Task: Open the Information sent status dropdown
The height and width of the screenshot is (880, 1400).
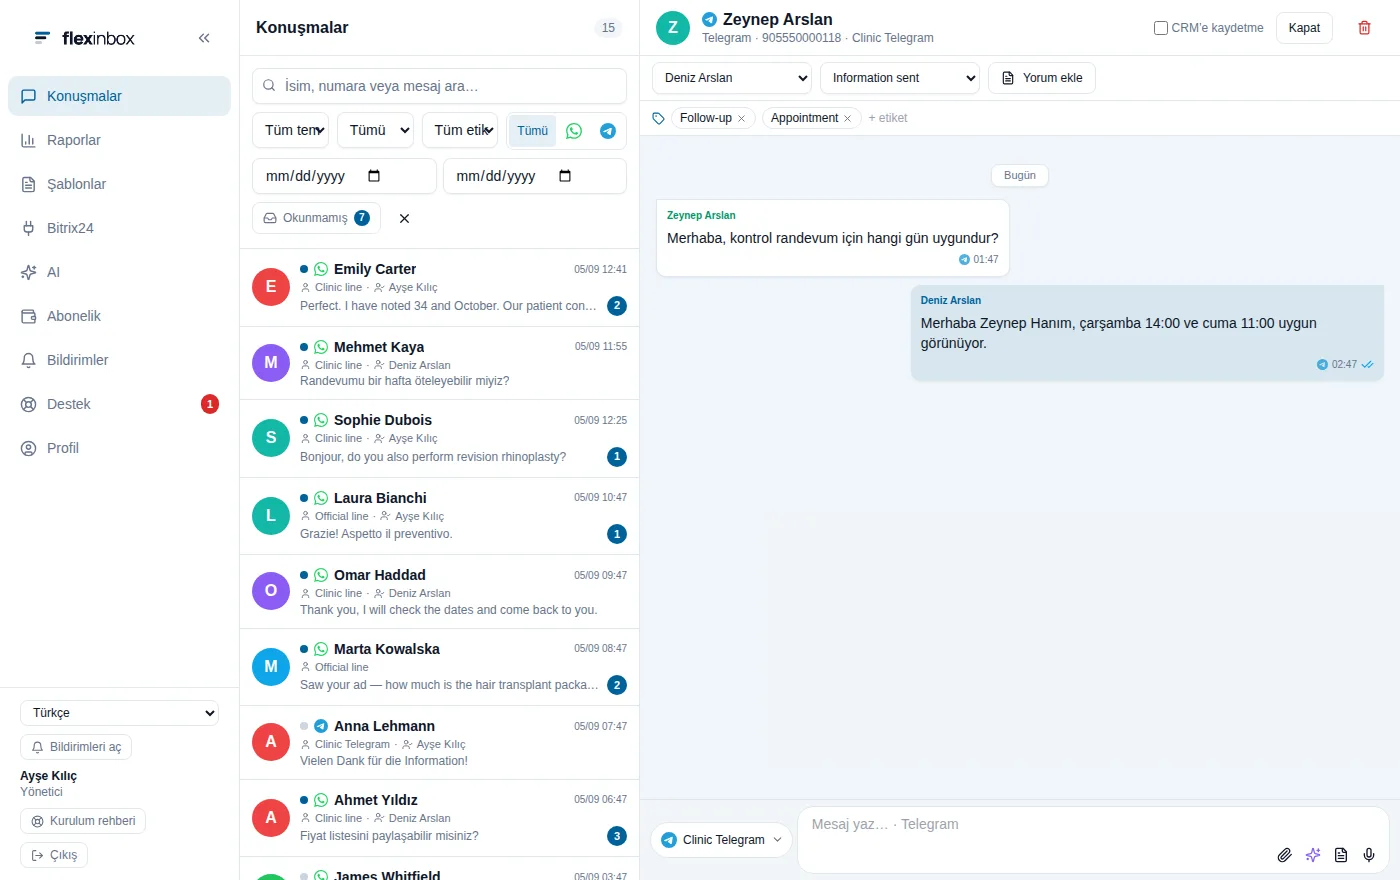Action: click(899, 78)
